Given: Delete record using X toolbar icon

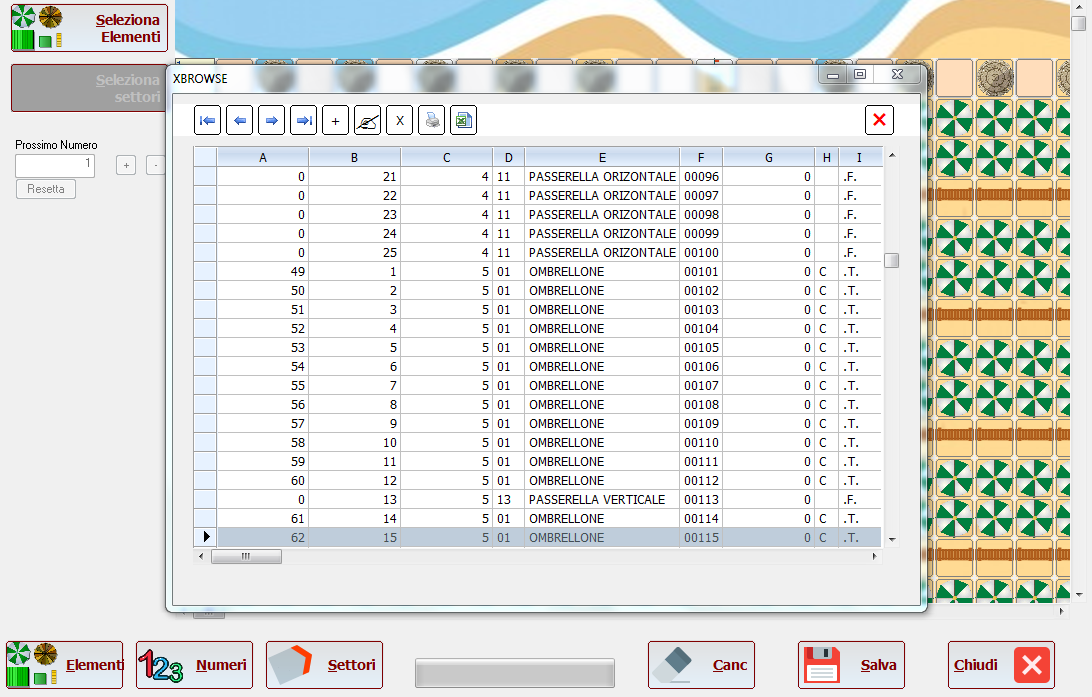Looking at the screenshot, I should tap(400, 120).
